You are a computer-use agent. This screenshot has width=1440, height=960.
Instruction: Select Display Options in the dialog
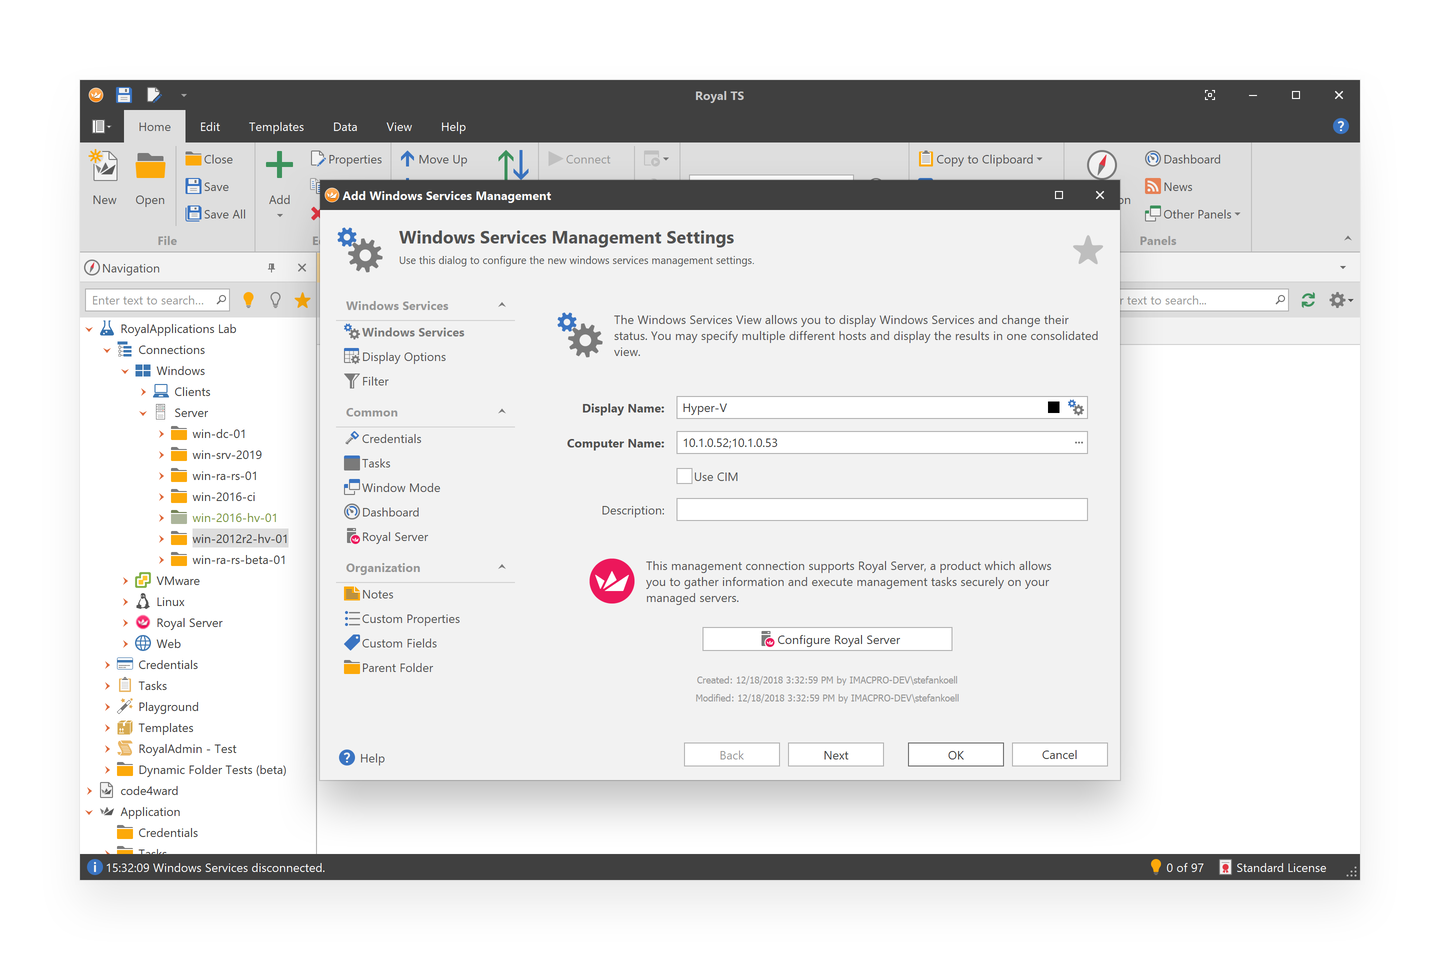point(403,356)
